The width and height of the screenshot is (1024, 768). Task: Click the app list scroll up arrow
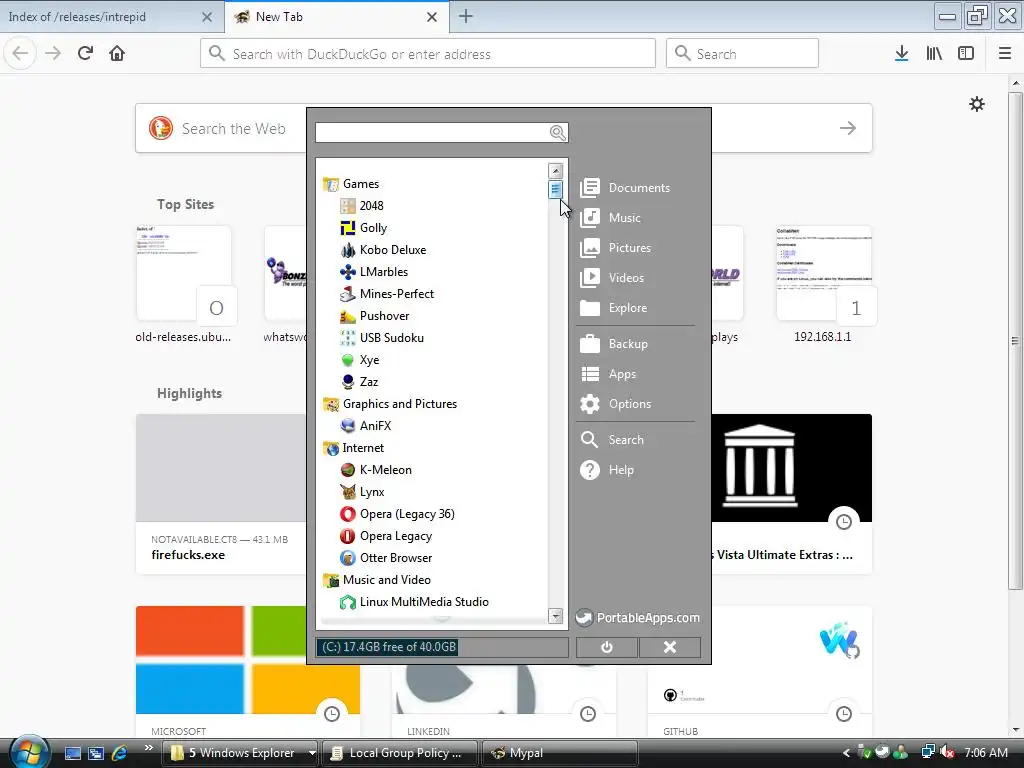pyautogui.click(x=556, y=171)
